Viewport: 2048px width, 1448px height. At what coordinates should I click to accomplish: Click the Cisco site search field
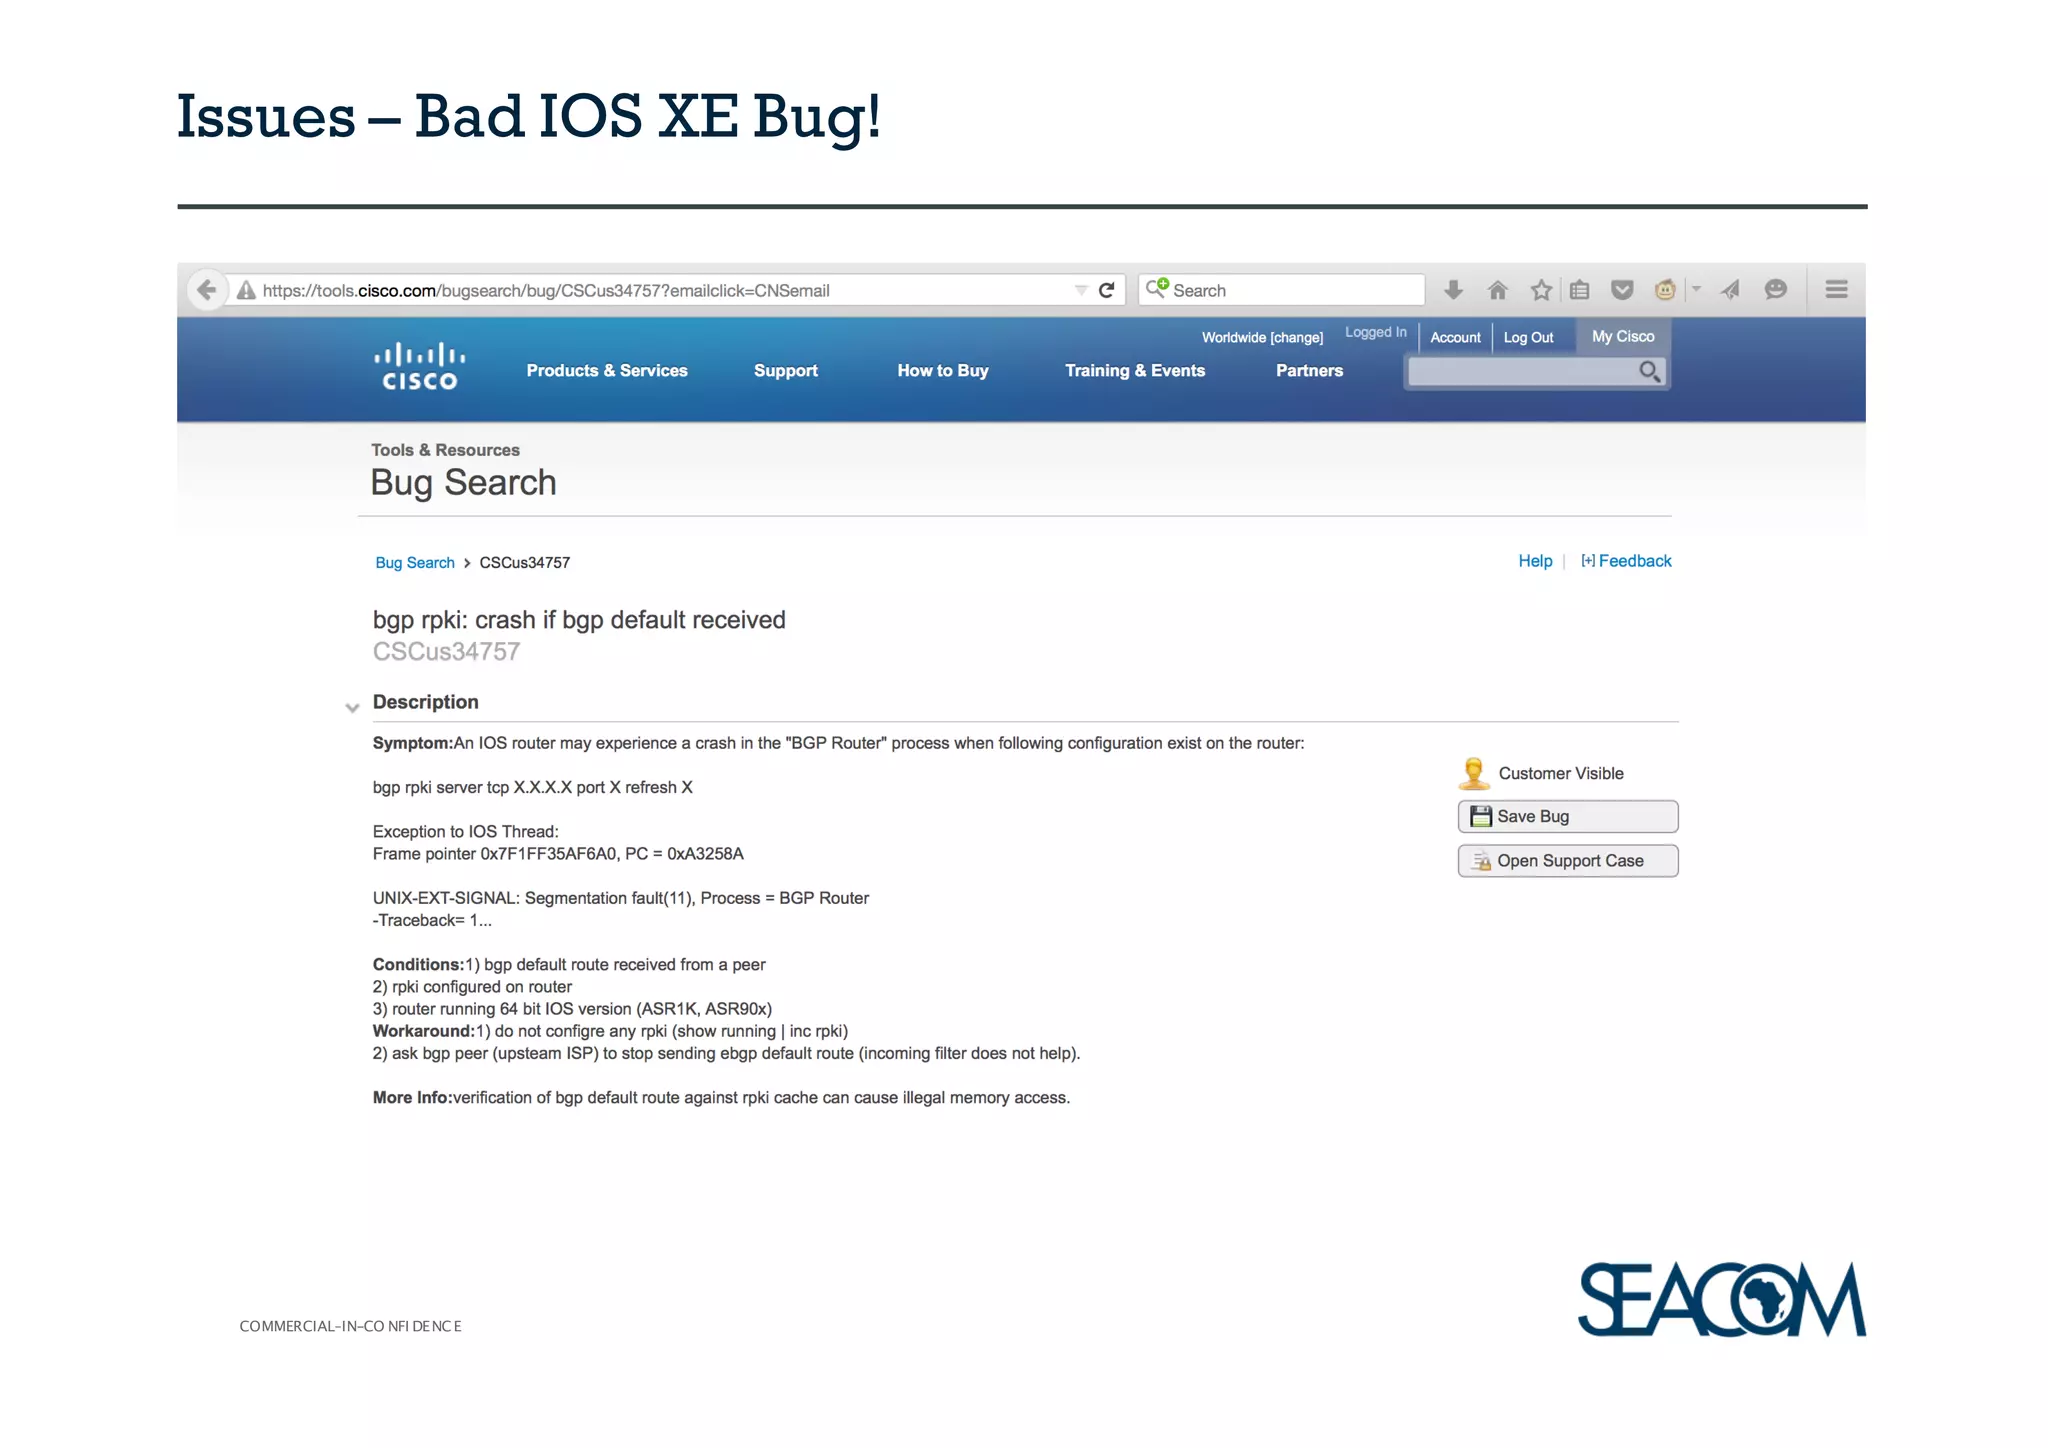(x=1522, y=372)
